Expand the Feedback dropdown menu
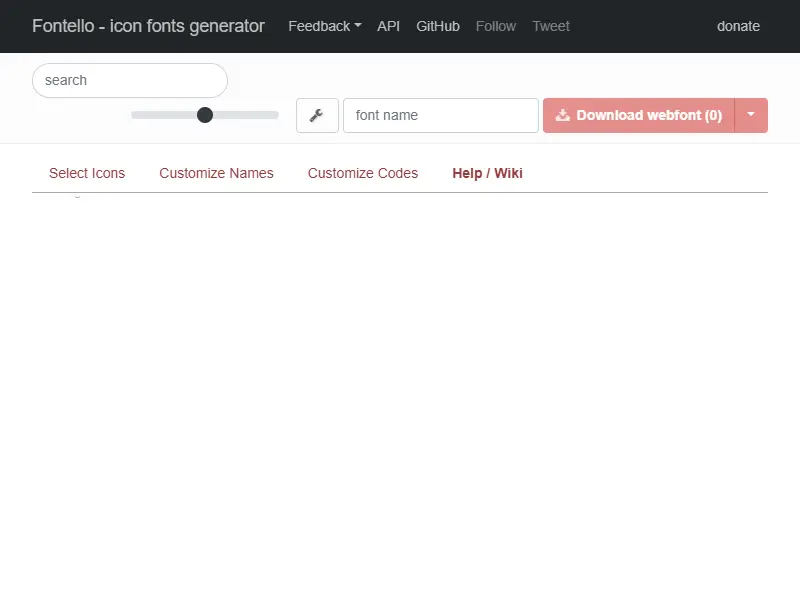Screen dimensions: 800x600 [324, 26]
